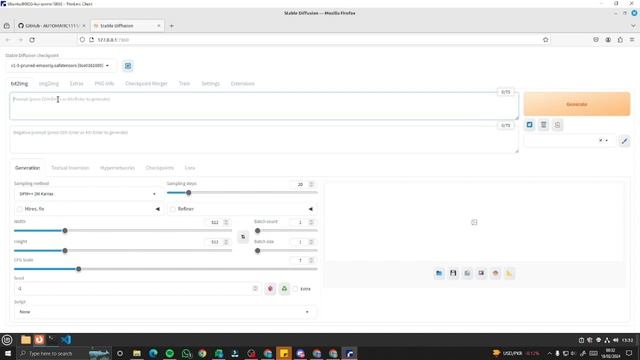Enable the Hires. fix checkbox
The height and width of the screenshot is (360, 640).
pos(20,209)
